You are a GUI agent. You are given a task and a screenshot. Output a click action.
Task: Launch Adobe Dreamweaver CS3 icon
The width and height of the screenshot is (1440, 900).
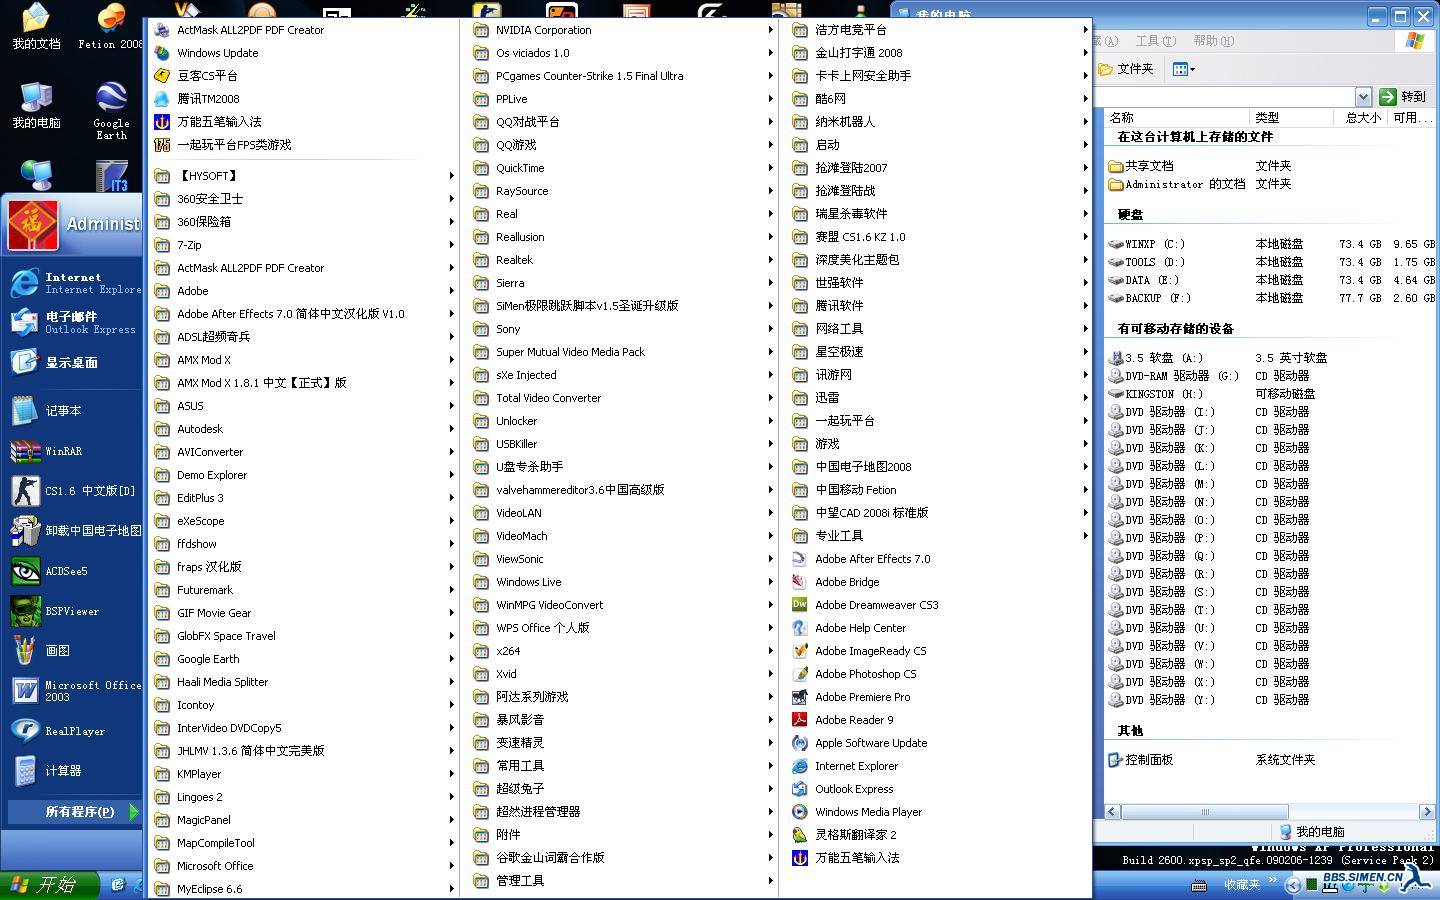(x=800, y=605)
